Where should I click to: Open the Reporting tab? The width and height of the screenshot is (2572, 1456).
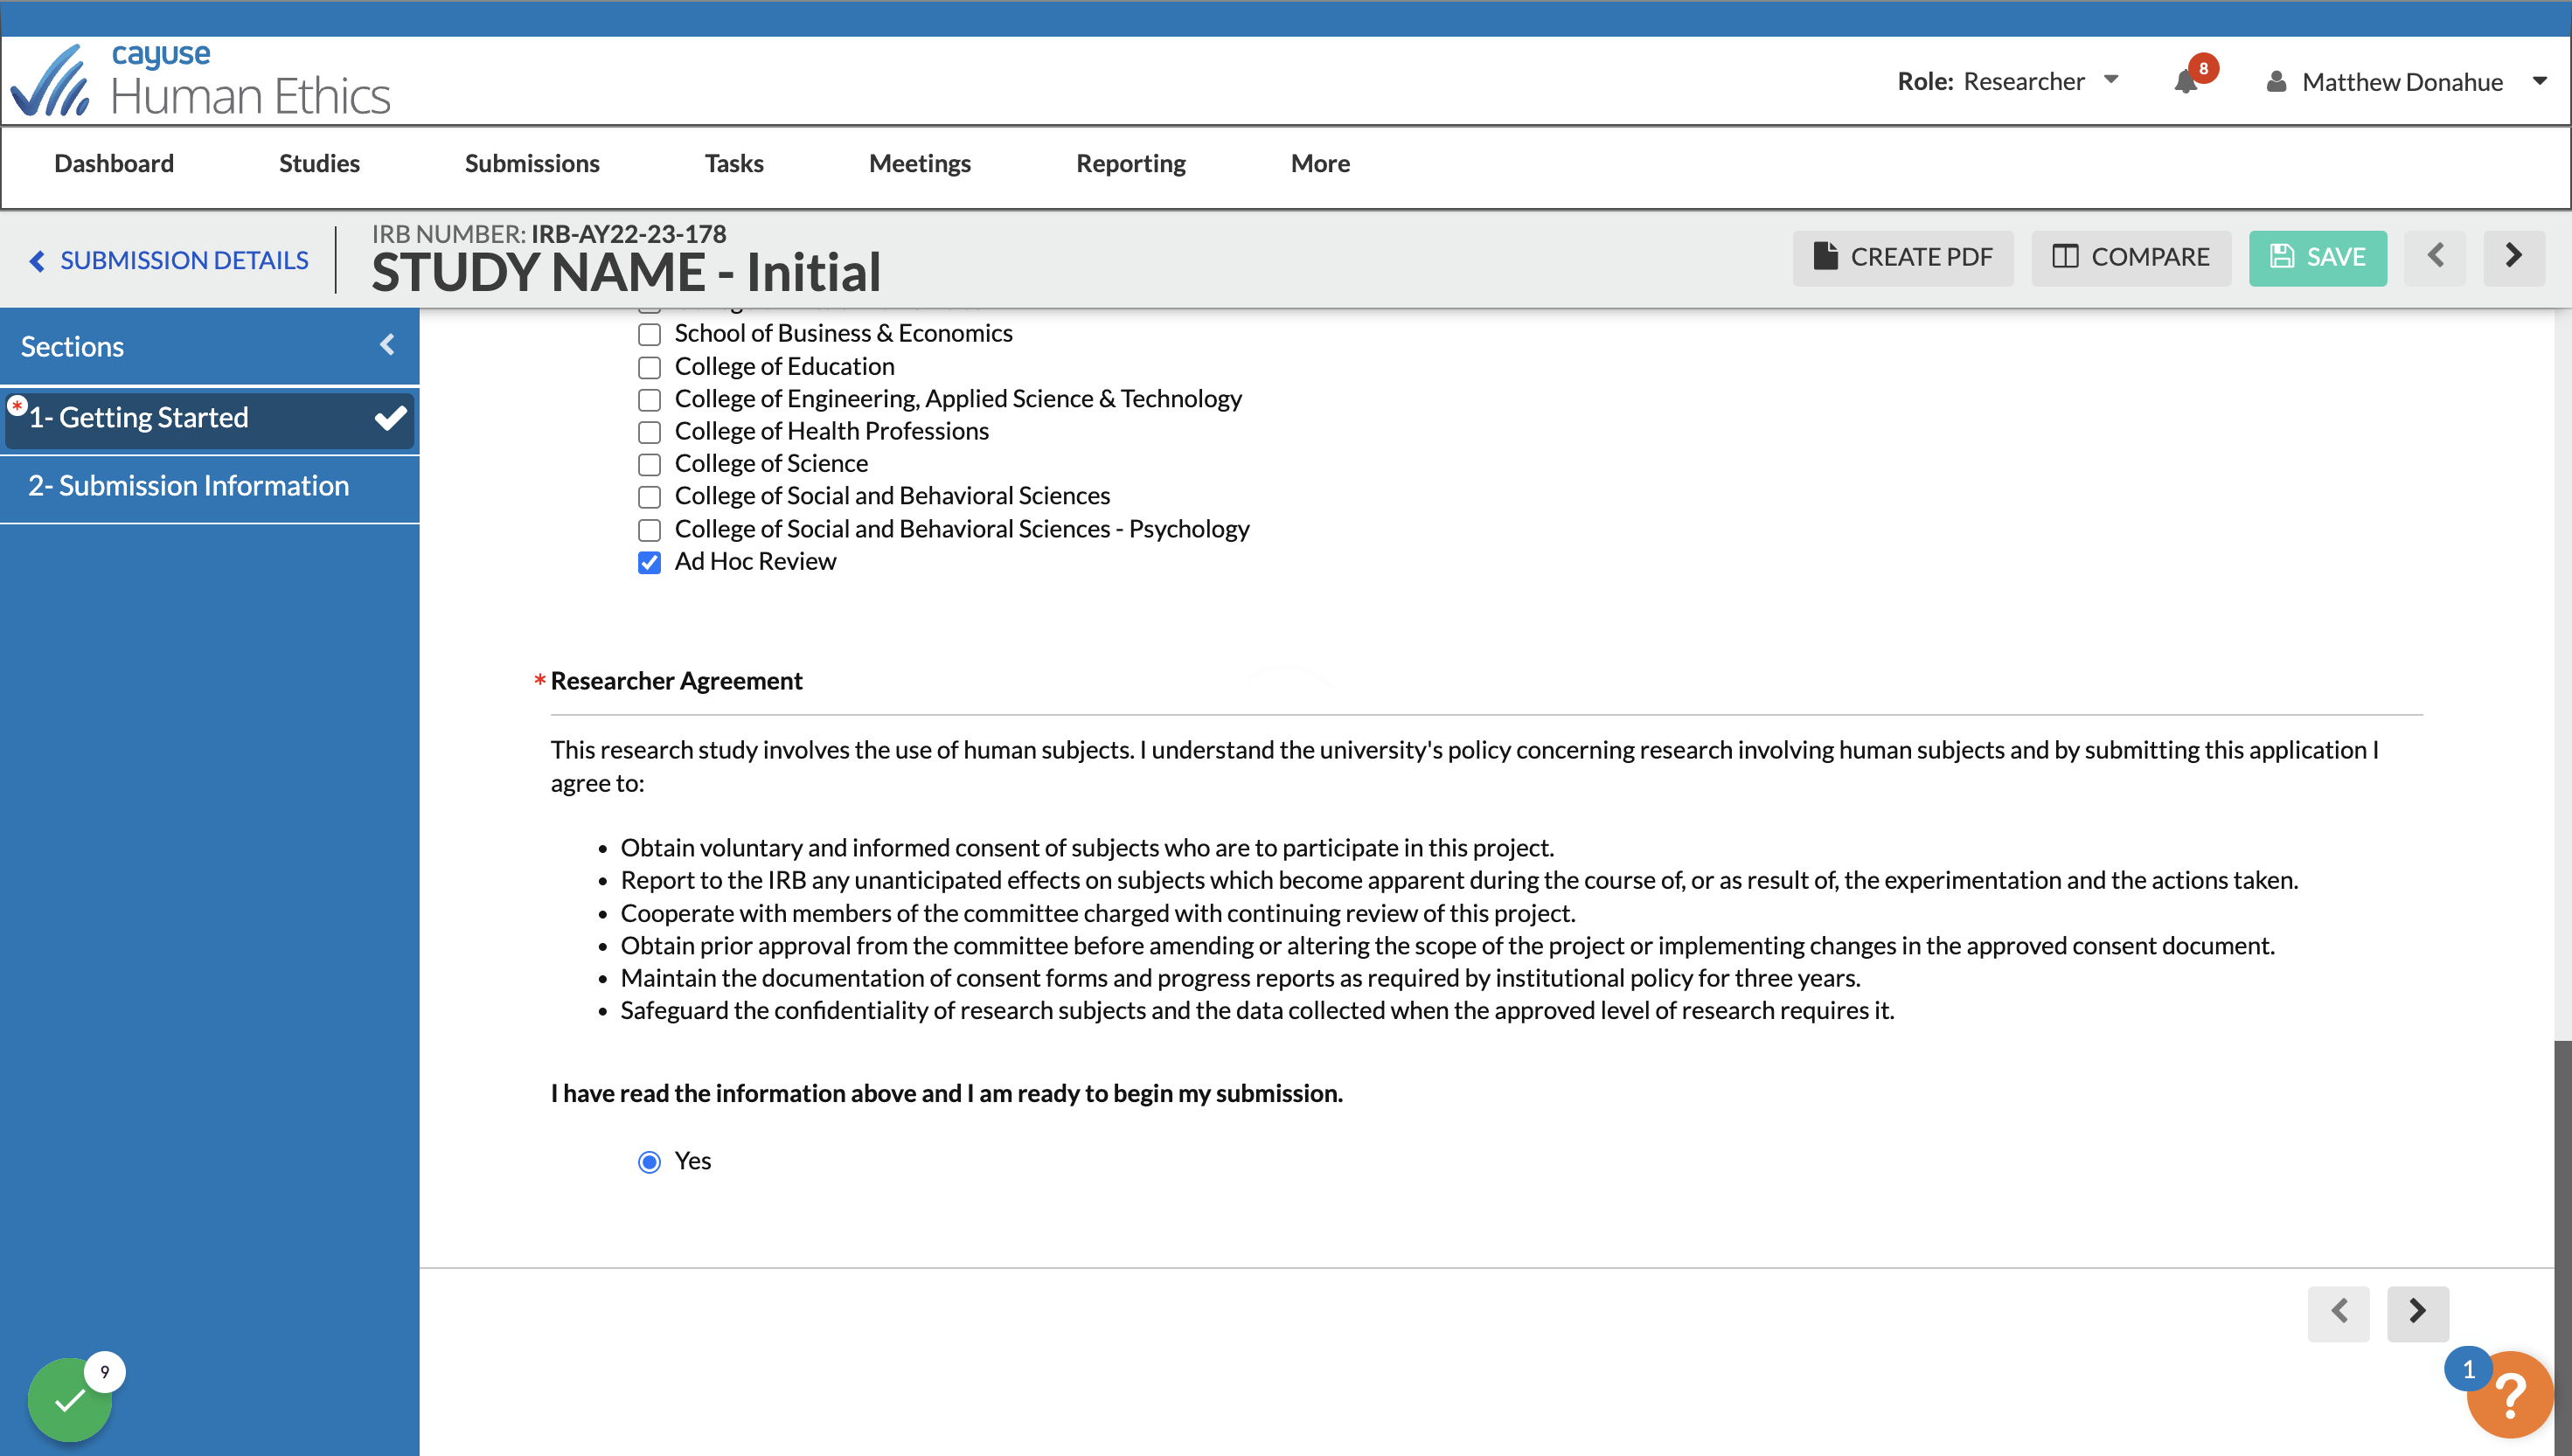(x=1131, y=163)
